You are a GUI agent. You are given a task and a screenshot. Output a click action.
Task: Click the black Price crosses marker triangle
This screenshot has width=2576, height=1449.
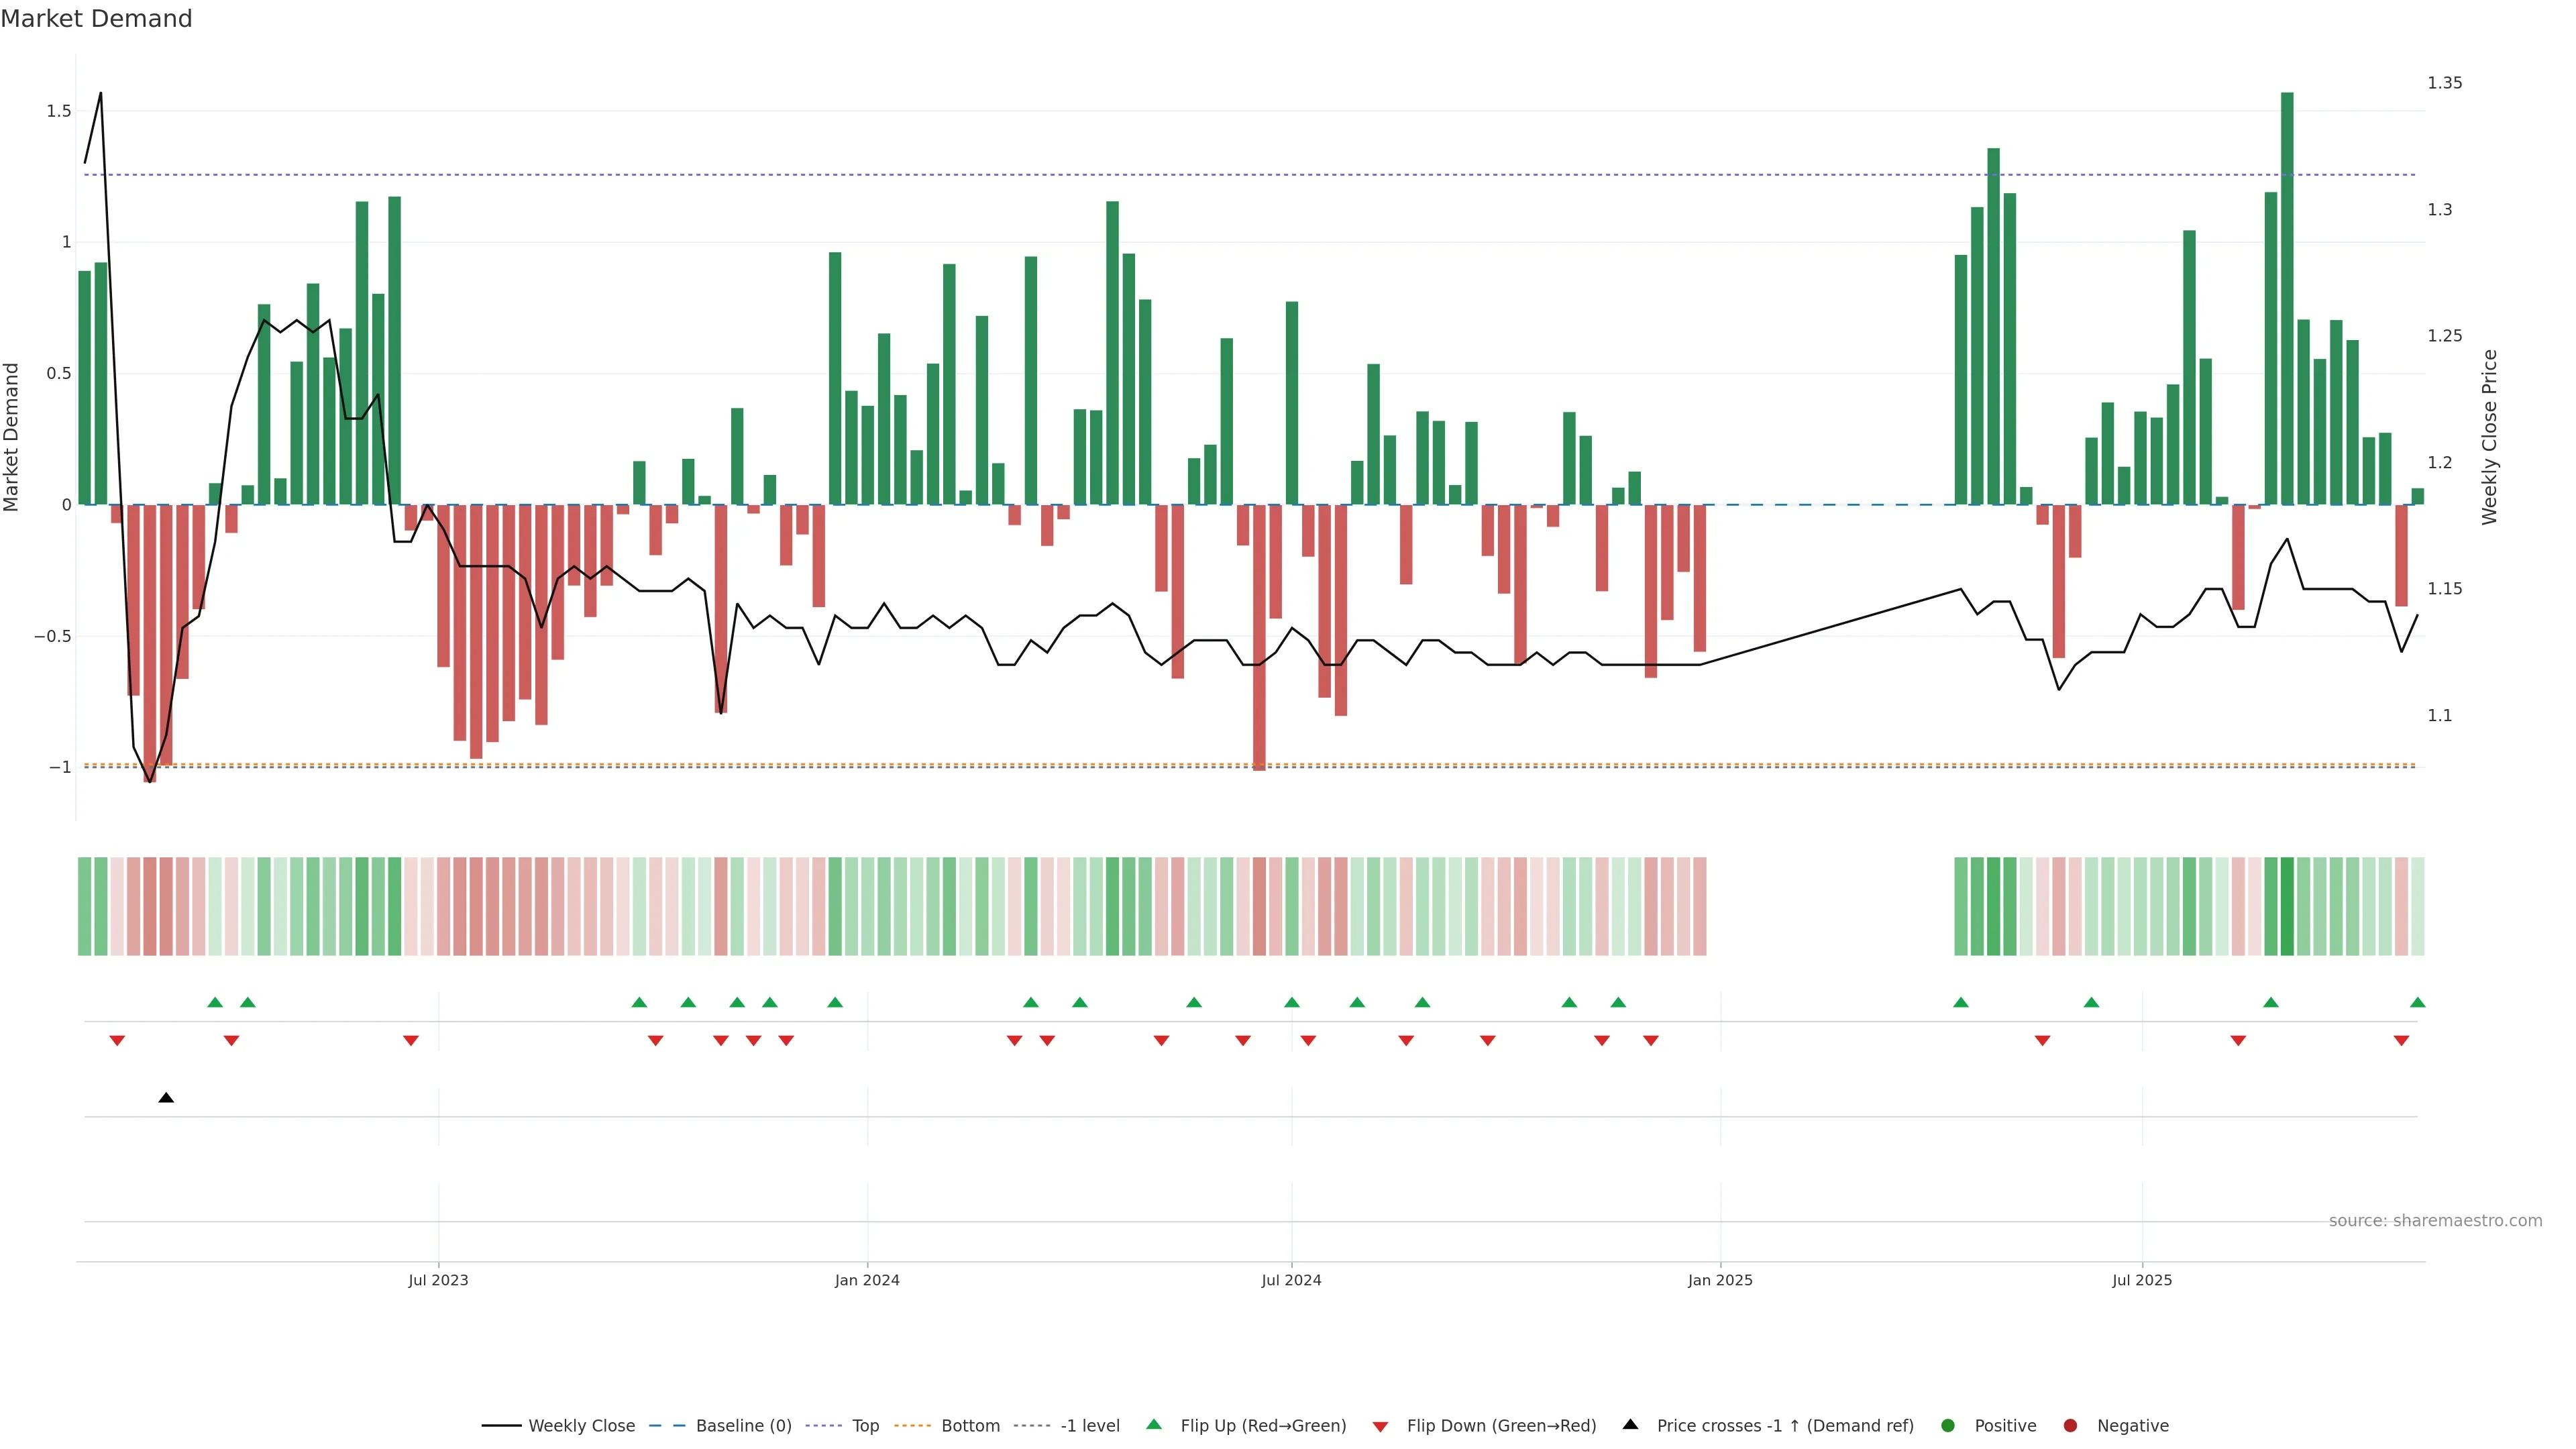pos(166,1098)
